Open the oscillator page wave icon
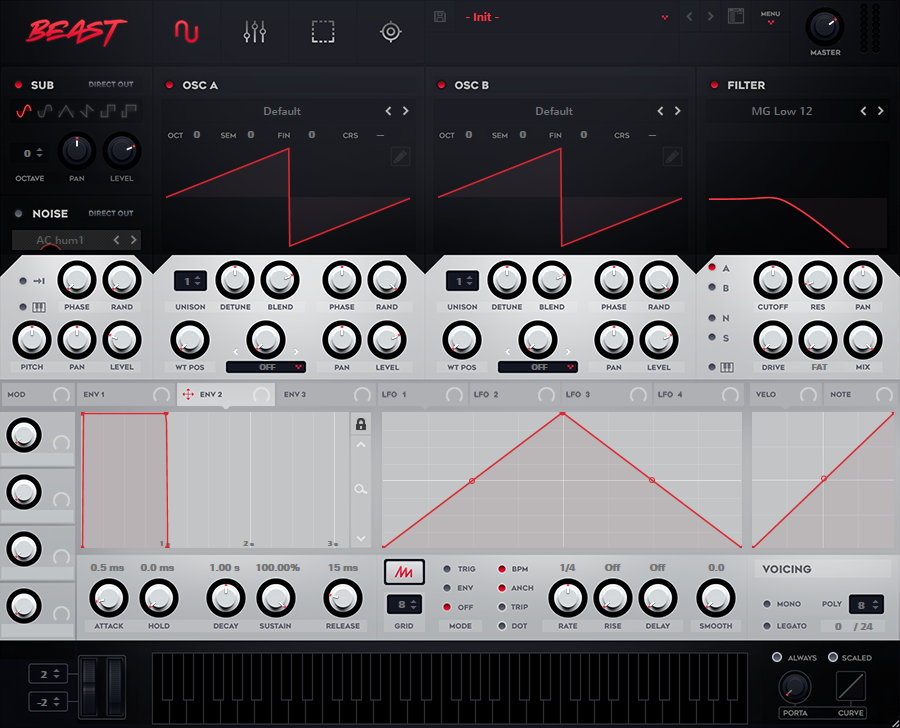This screenshot has width=900, height=728. [x=187, y=31]
